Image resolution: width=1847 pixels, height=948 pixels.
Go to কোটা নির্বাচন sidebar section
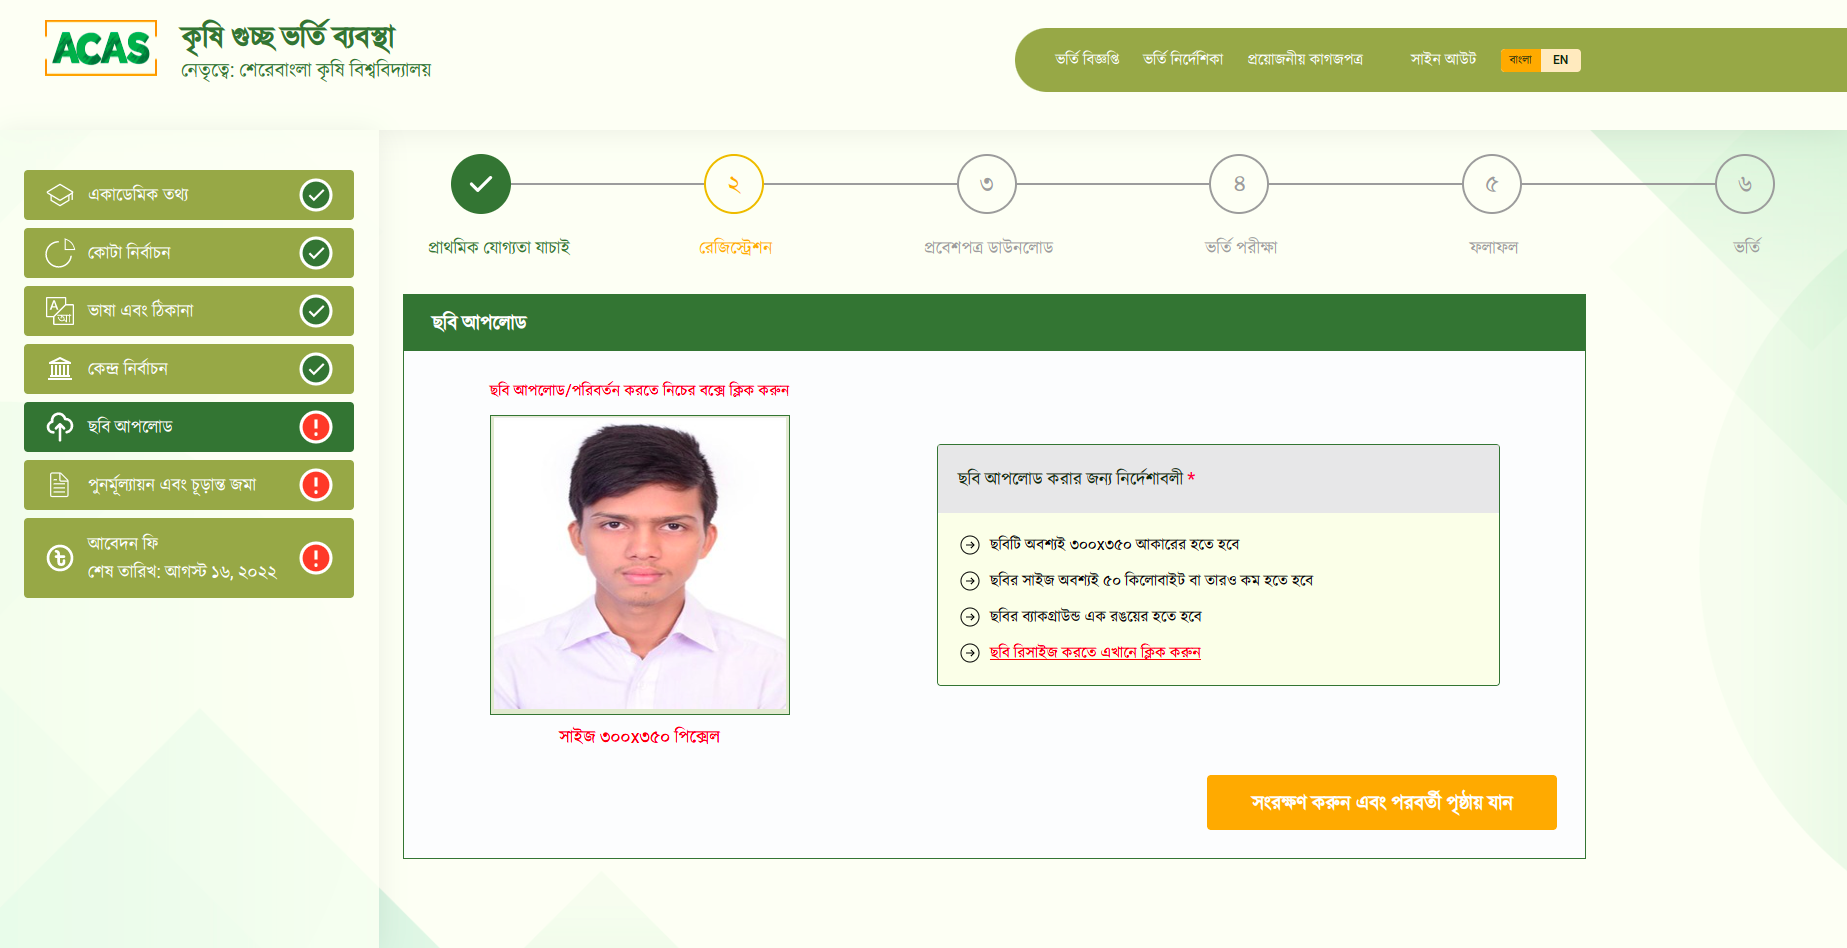click(189, 253)
